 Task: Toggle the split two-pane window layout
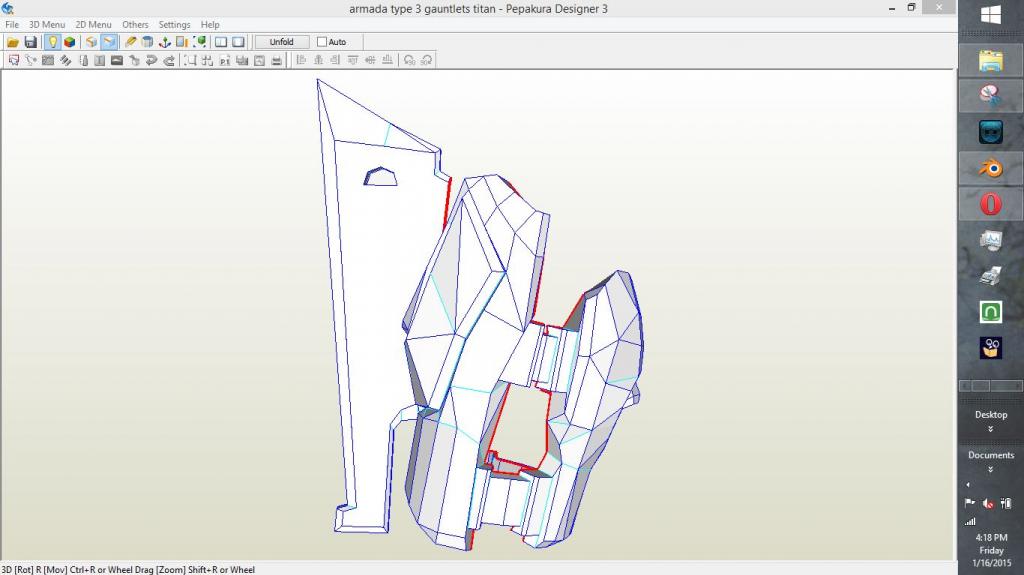click(221, 42)
